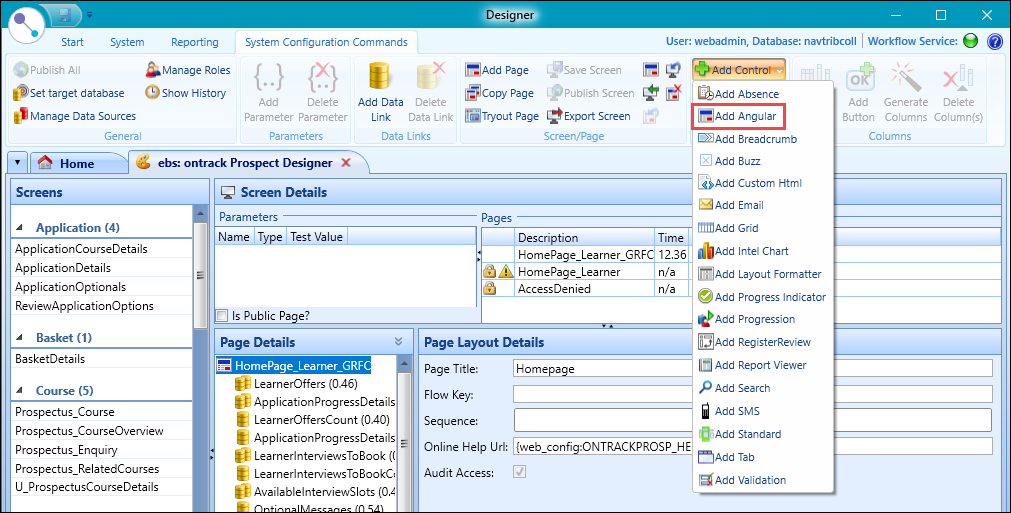This screenshot has height=513, width=1011.
Task: Toggle Audit Access checkbox
Action: coord(519,472)
